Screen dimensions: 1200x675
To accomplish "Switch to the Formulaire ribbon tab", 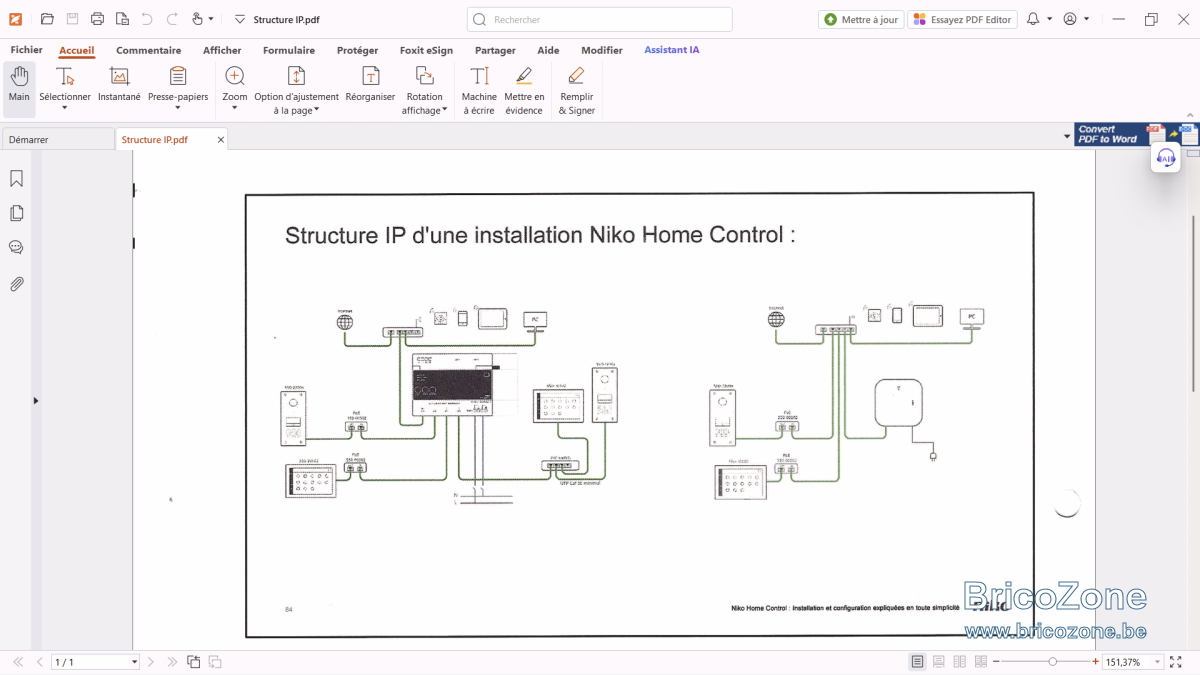I will [x=289, y=50].
